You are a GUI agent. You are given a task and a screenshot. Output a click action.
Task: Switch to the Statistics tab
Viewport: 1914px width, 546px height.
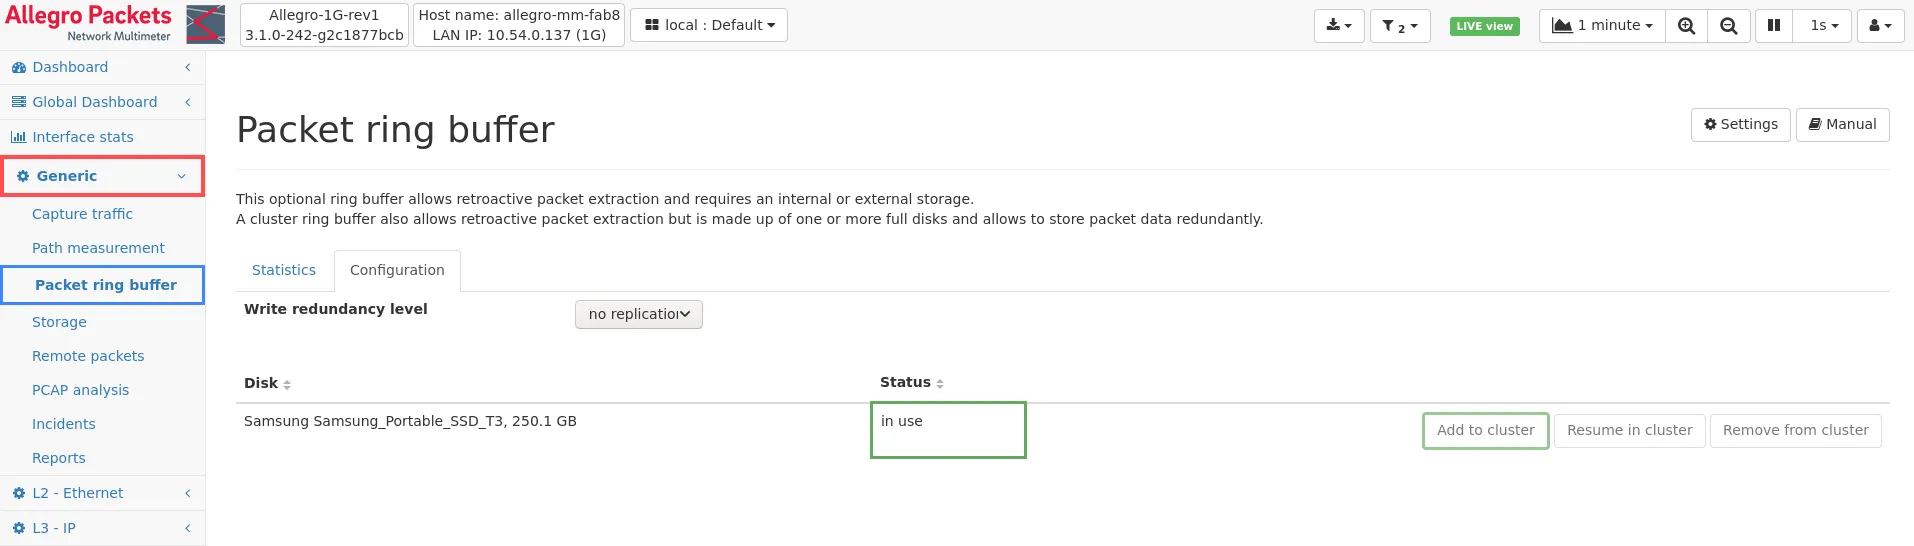(283, 271)
